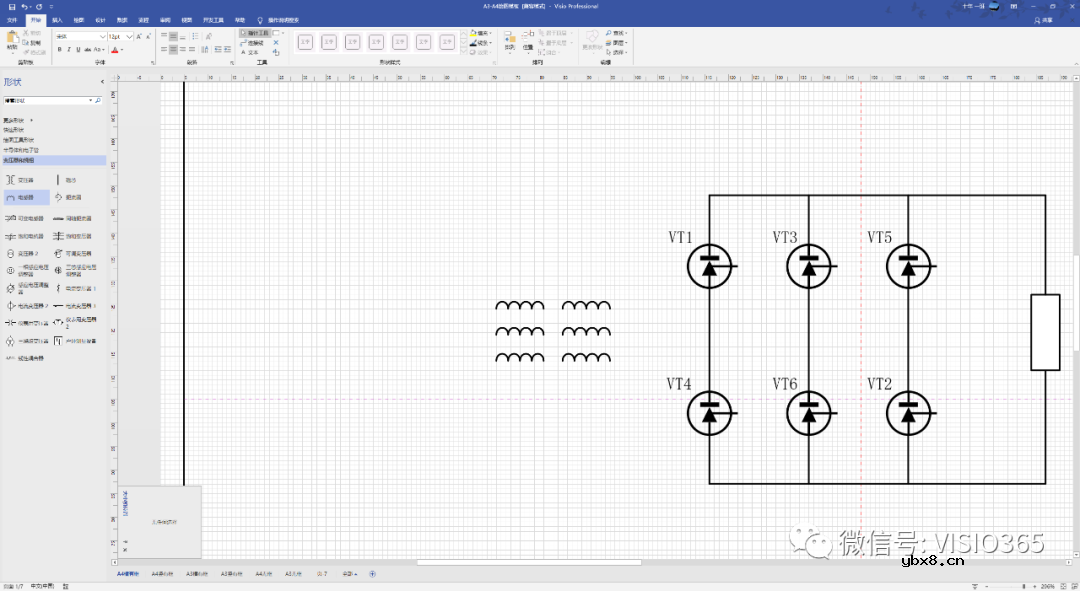The width and height of the screenshot is (1080, 591).
Task: Select the Text tool in tools group
Action: click(250, 52)
